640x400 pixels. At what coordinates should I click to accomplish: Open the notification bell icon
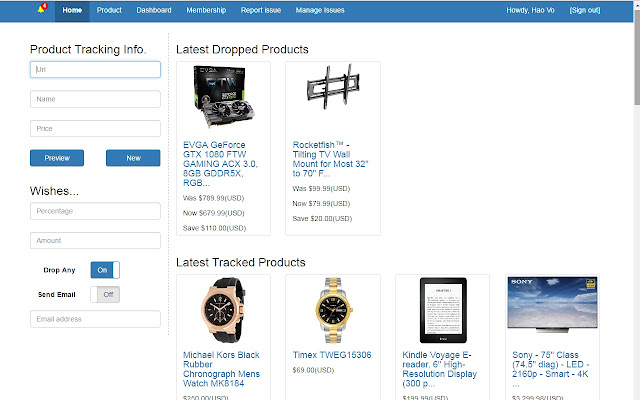coord(42,8)
